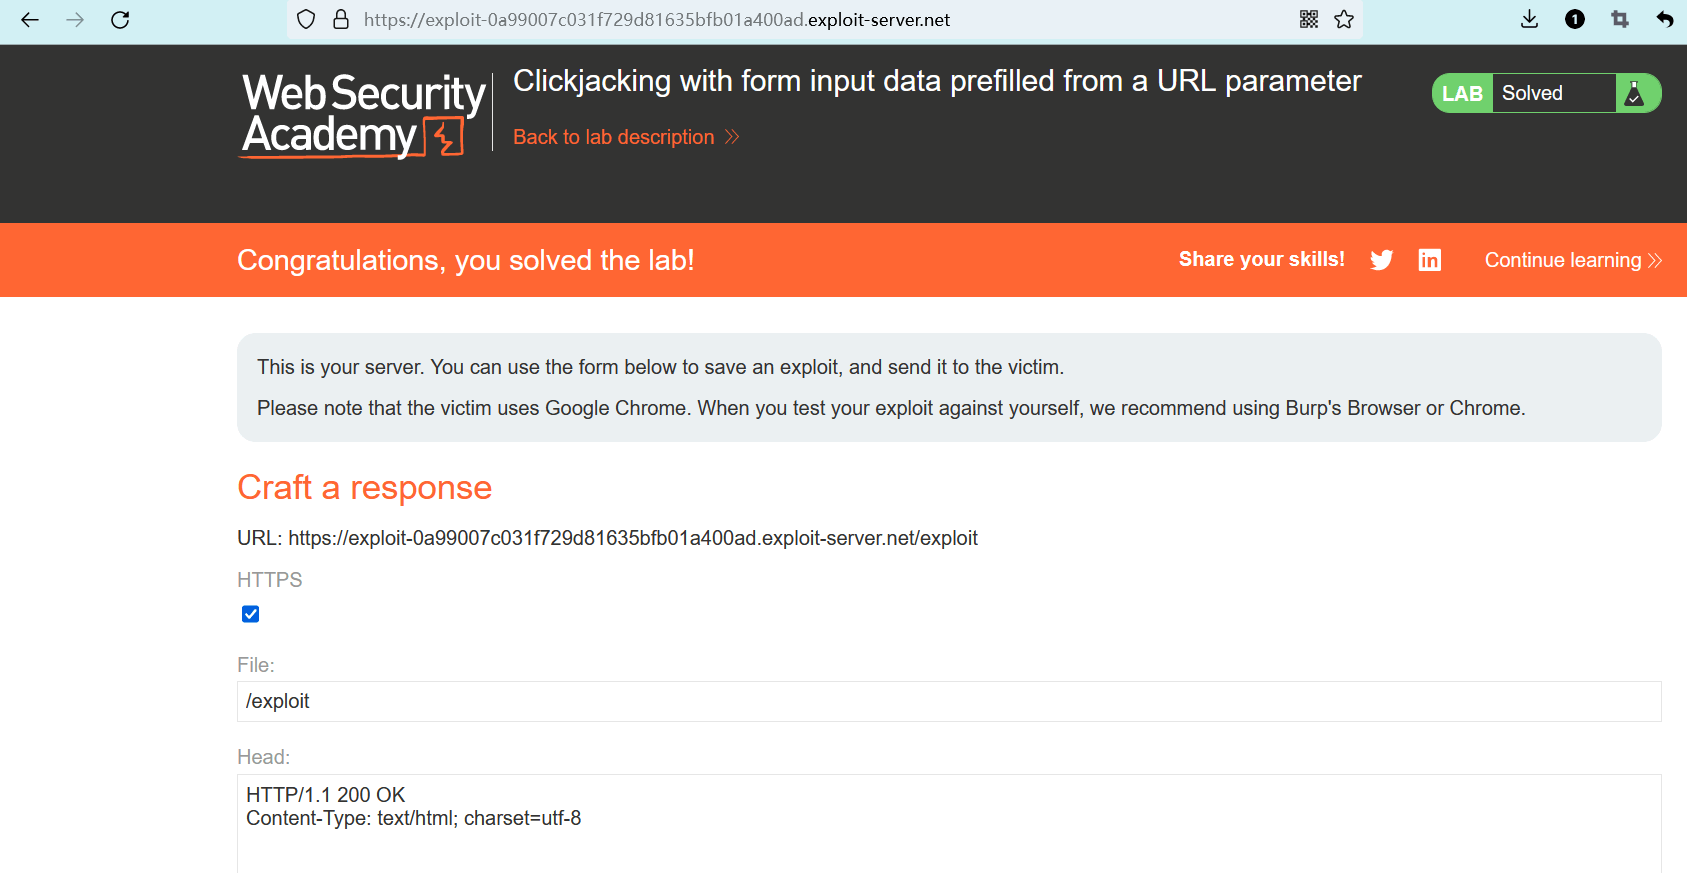Uncheck the HTTPS checkbox
Screen dimensions: 1687x873
[x=251, y=614]
